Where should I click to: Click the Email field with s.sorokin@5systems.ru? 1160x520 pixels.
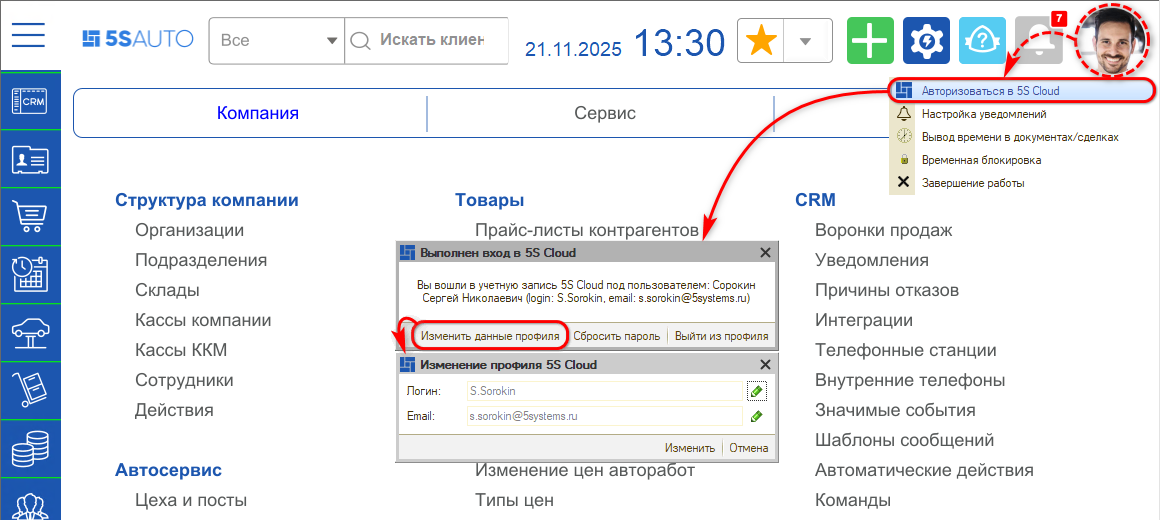click(604, 416)
